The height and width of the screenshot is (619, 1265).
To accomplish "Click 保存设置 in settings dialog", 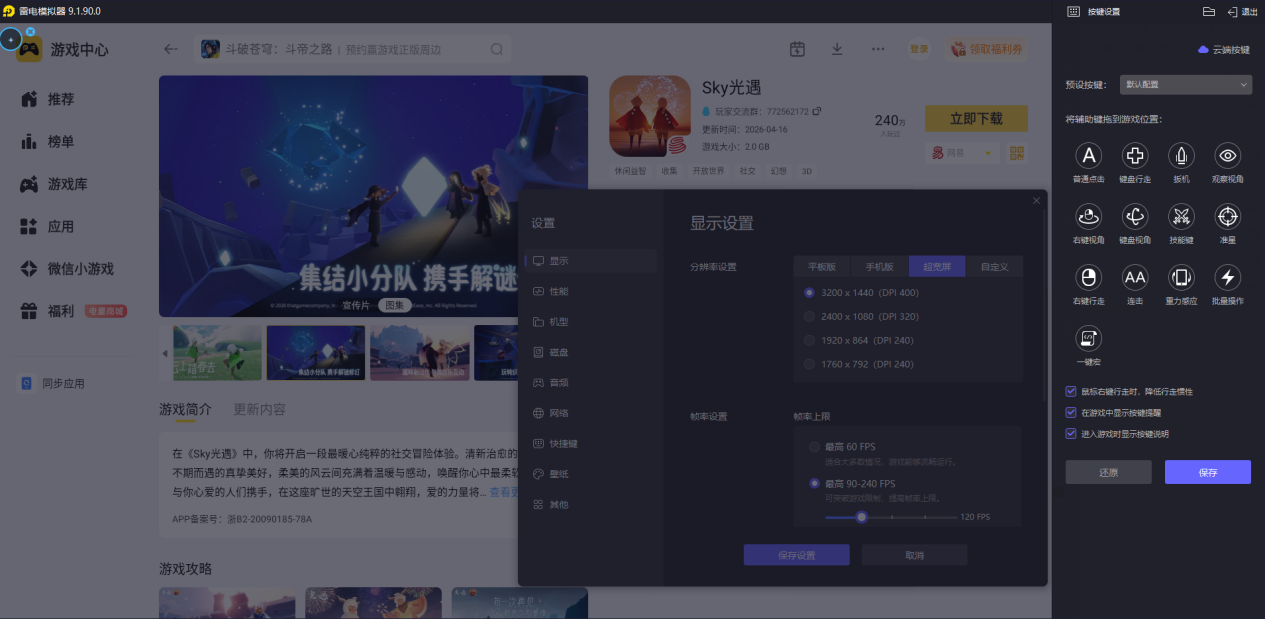I will click(x=796, y=555).
